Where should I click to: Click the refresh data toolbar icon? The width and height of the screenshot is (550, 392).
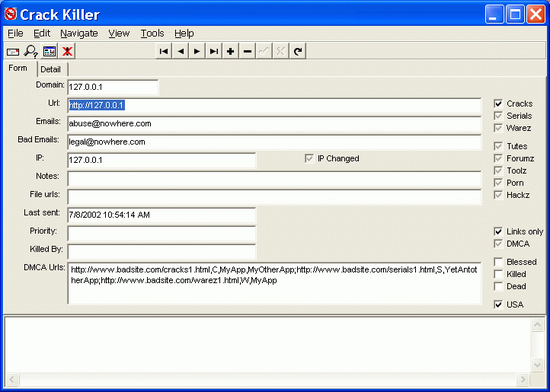[298, 51]
